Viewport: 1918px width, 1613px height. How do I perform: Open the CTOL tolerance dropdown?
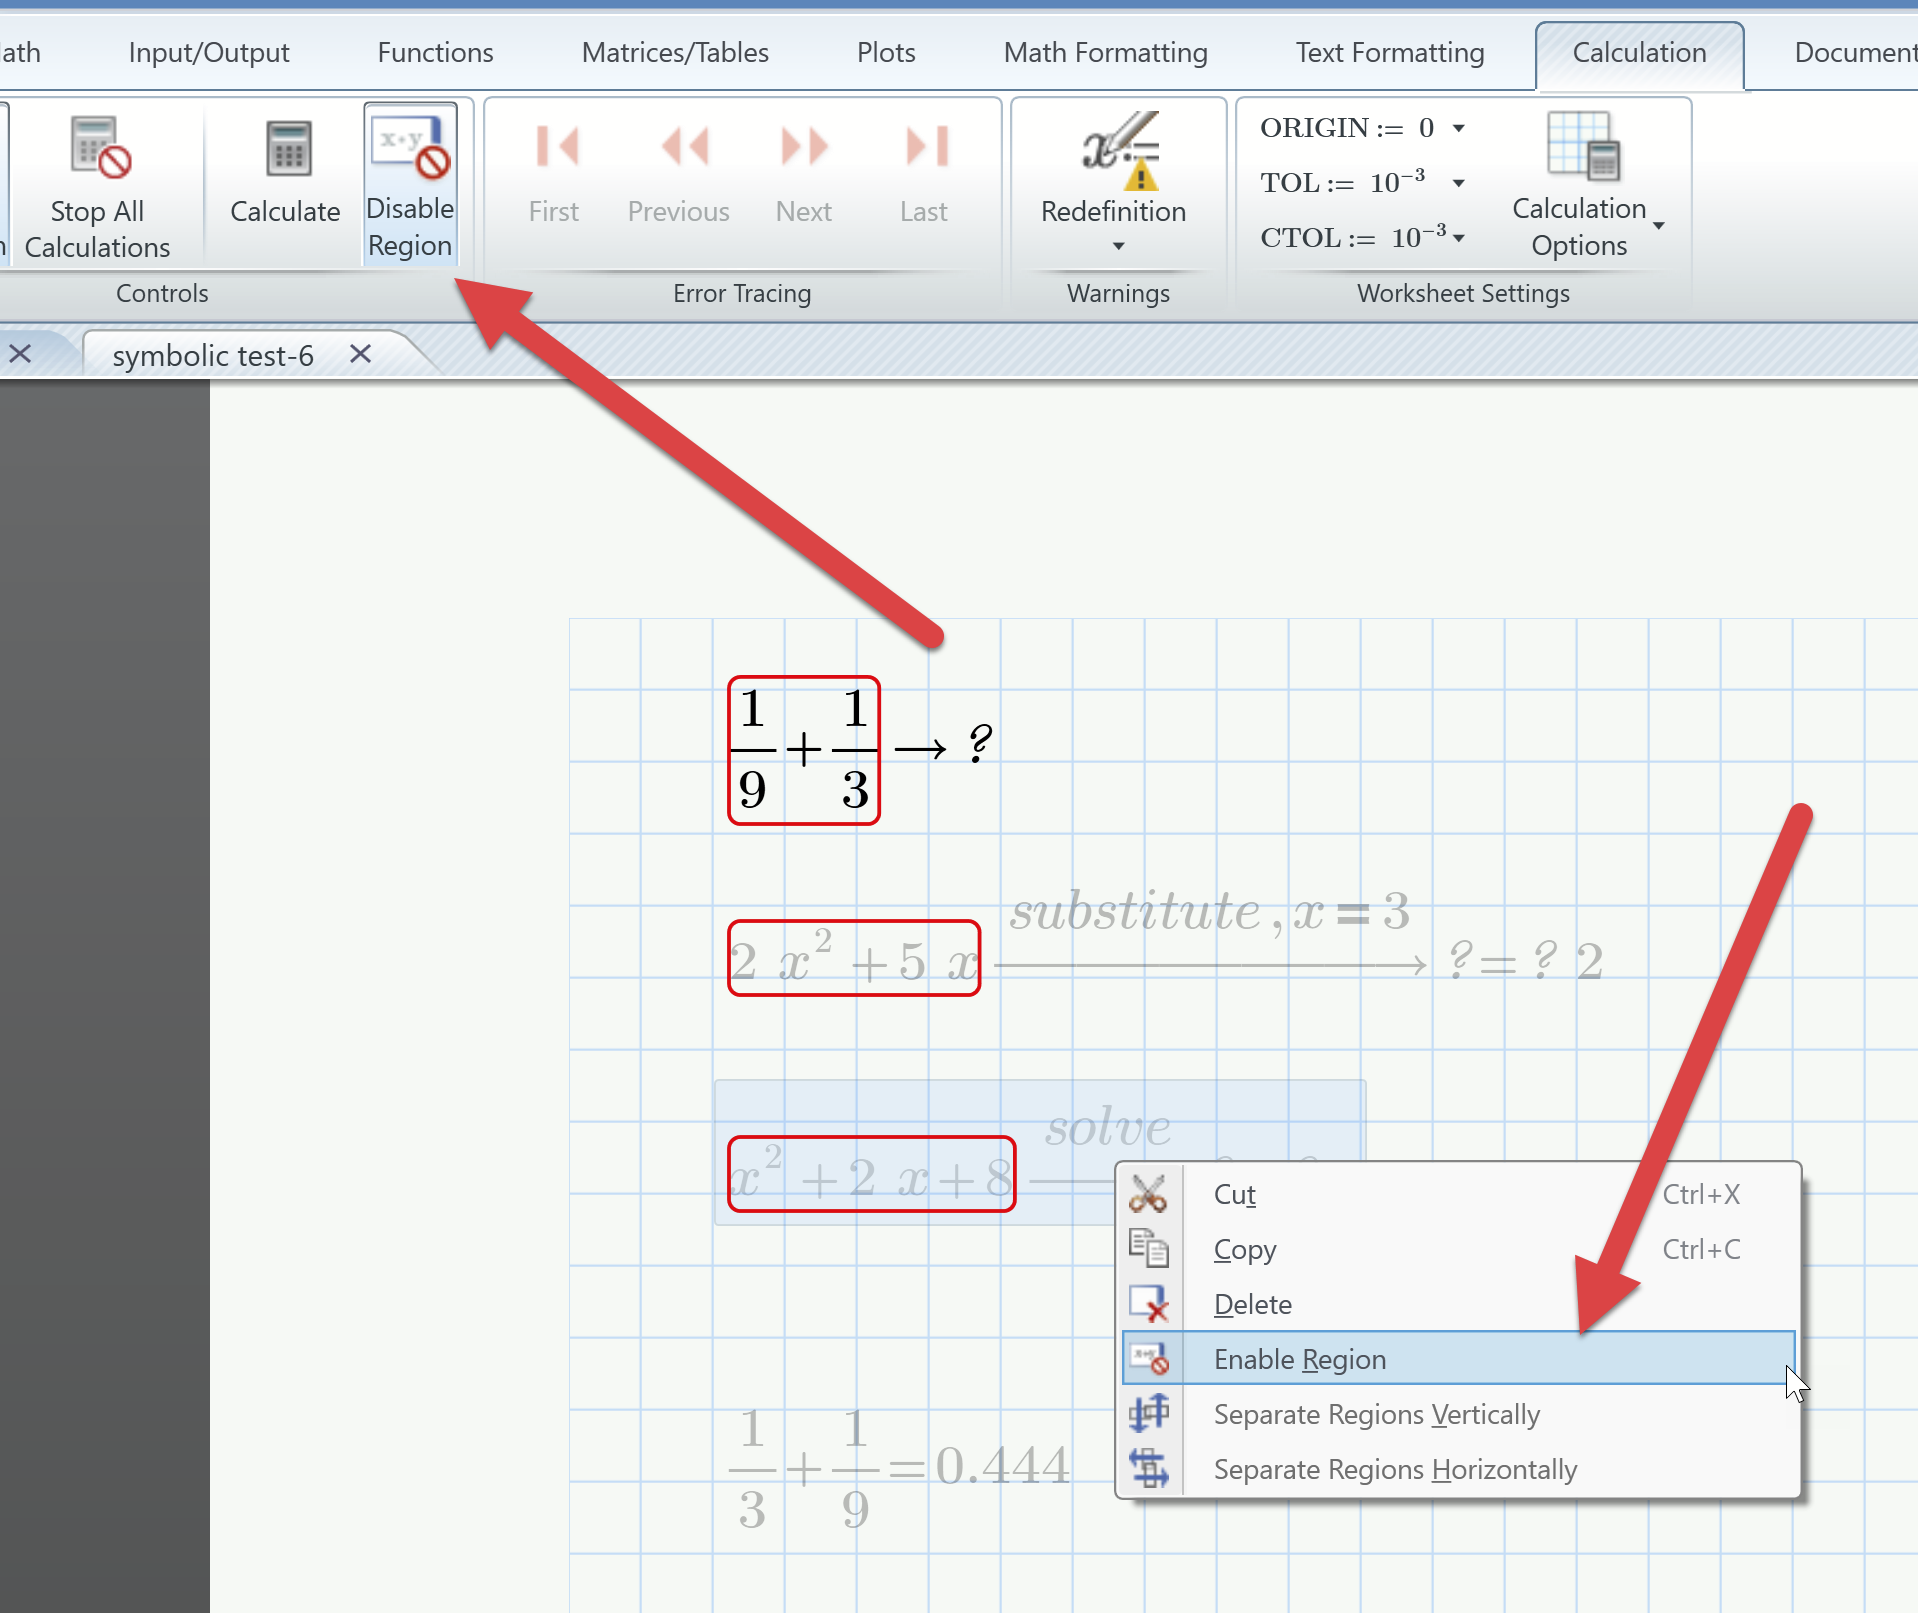(x=1459, y=238)
